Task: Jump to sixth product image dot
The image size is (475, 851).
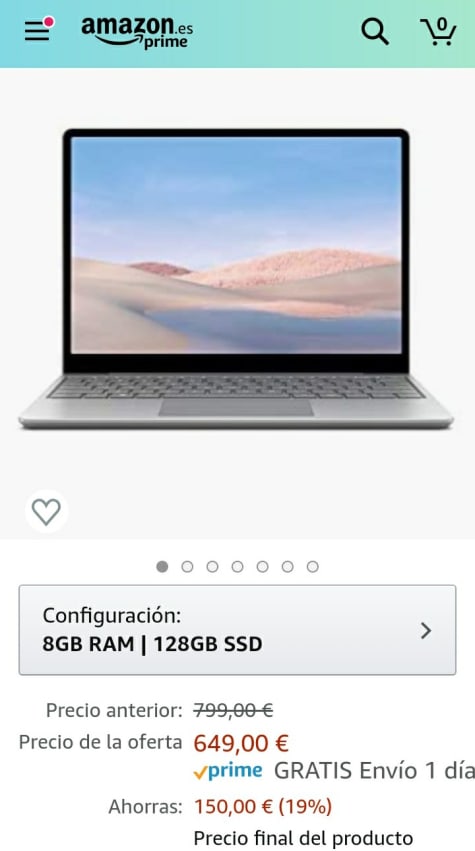Action: 287,567
